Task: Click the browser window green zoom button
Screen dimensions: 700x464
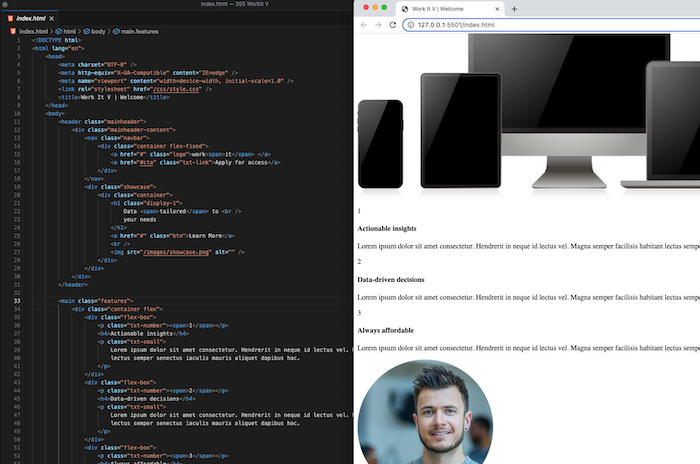Action: click(x=384, y=7)
